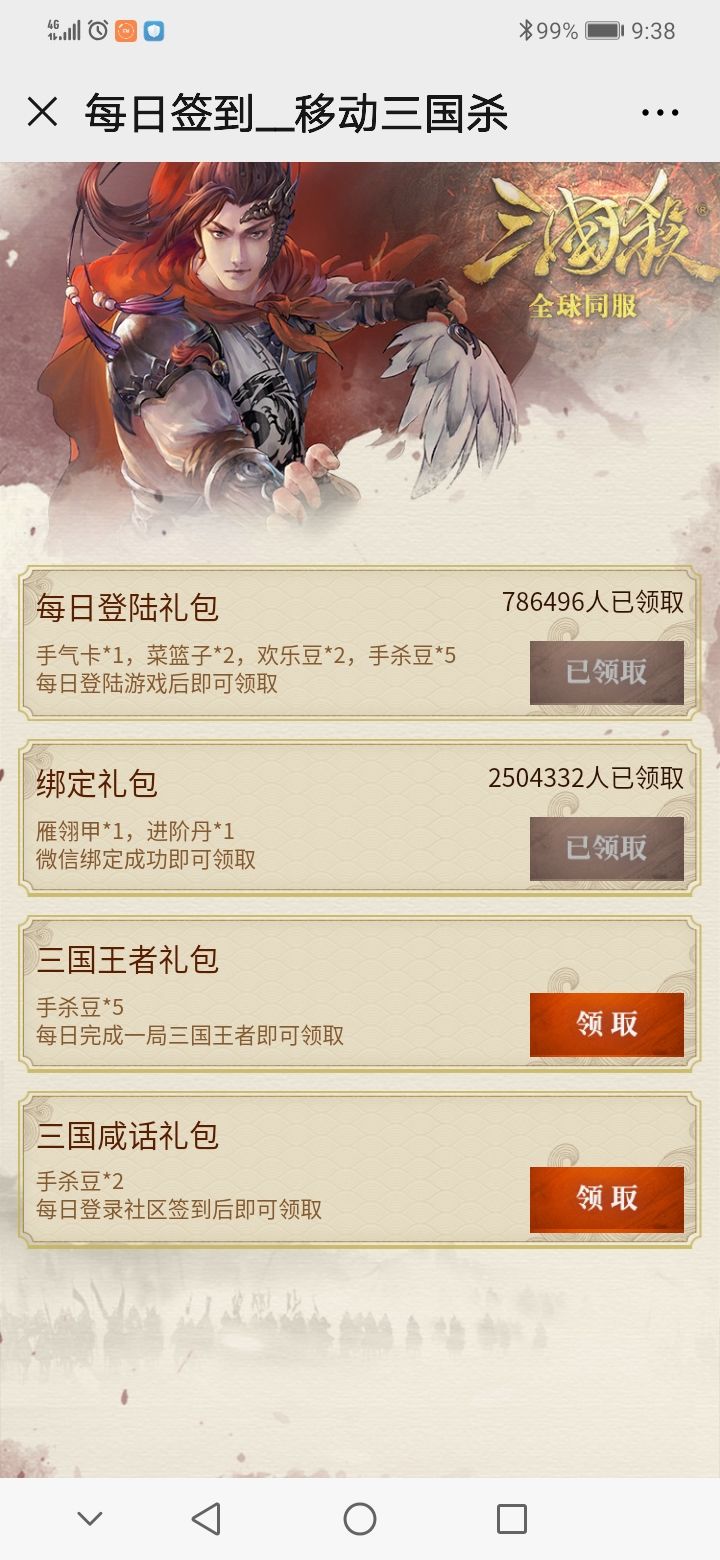Tap the 2504332人已领取 counter text

[586, 778]
